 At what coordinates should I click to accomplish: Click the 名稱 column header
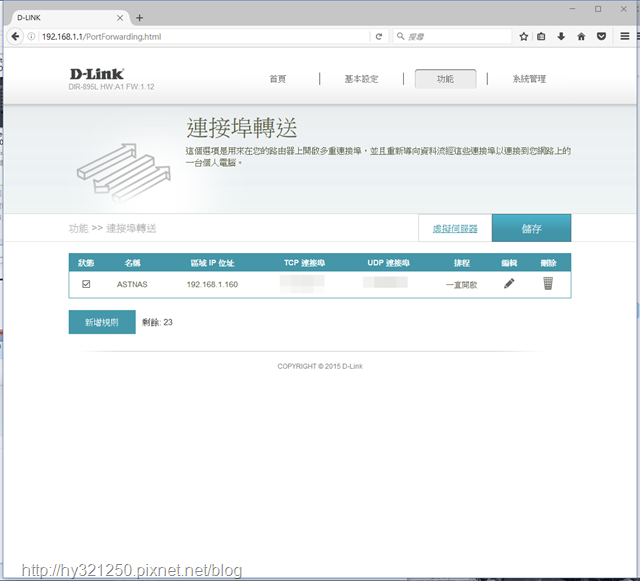[x=132, y=263]
